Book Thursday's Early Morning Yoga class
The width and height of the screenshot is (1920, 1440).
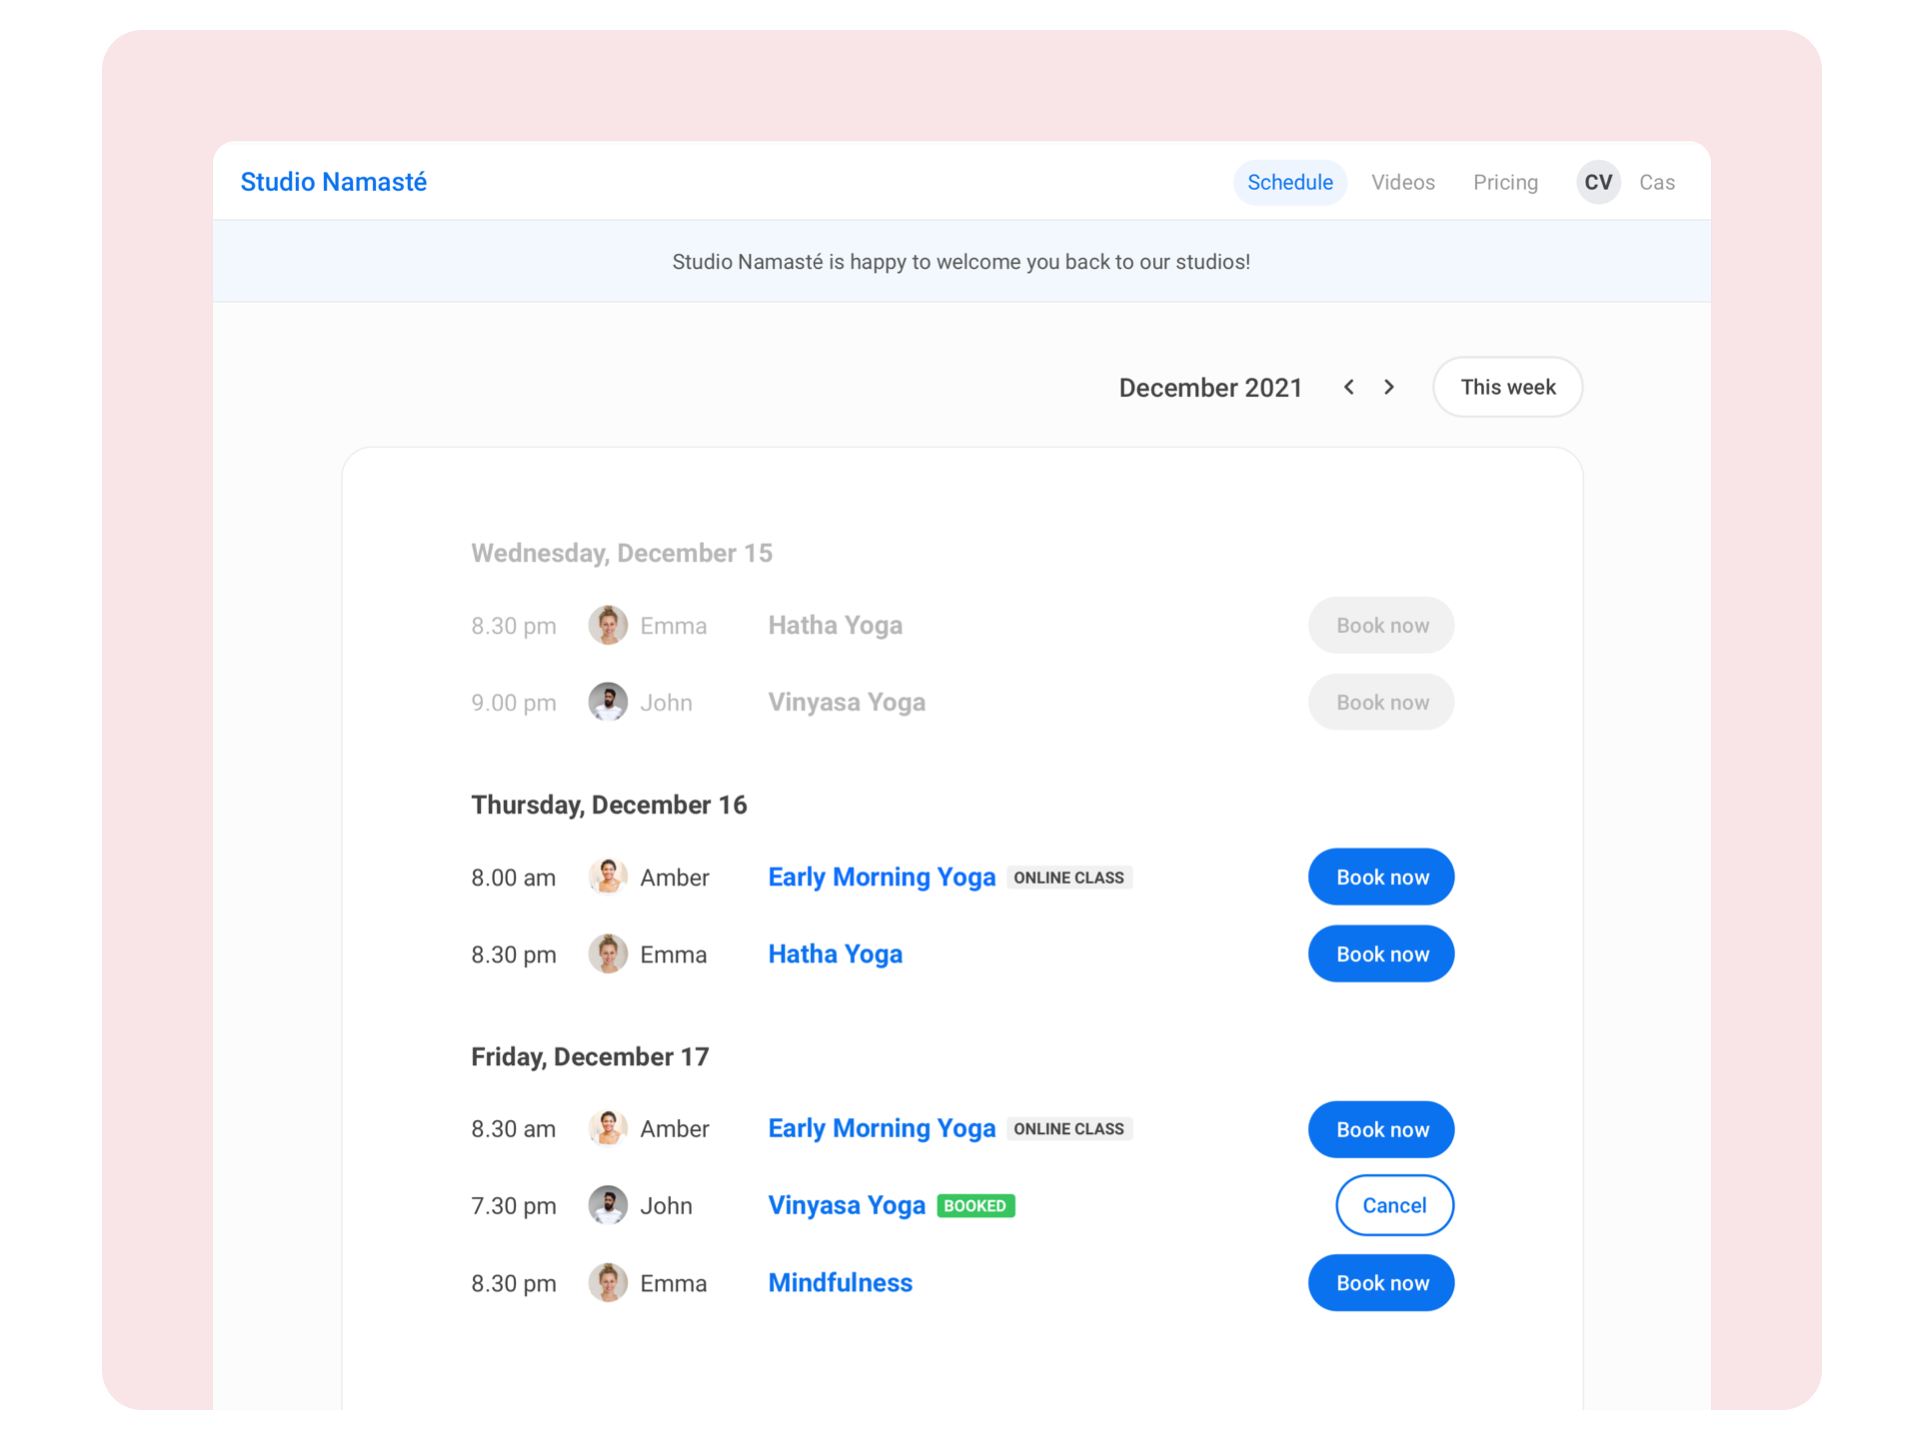pyautogui.click(x=1380, y=877)
